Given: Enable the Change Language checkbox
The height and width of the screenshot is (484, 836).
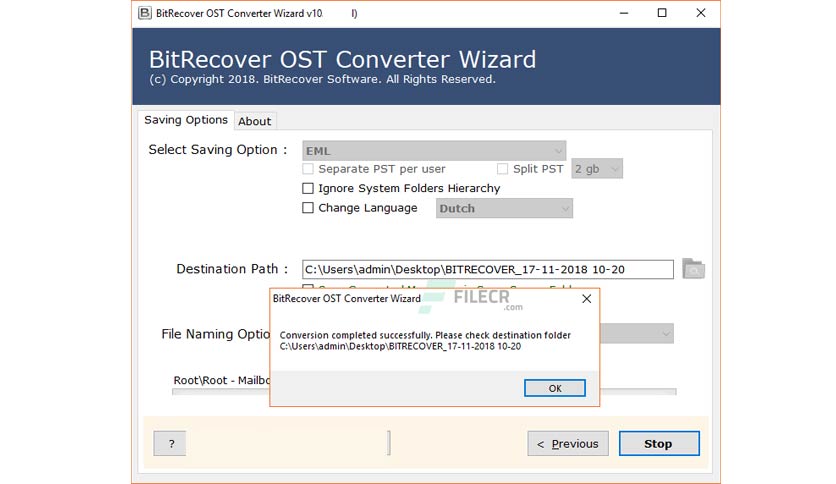Looking at the screenshot, I should tap(308, 208).
